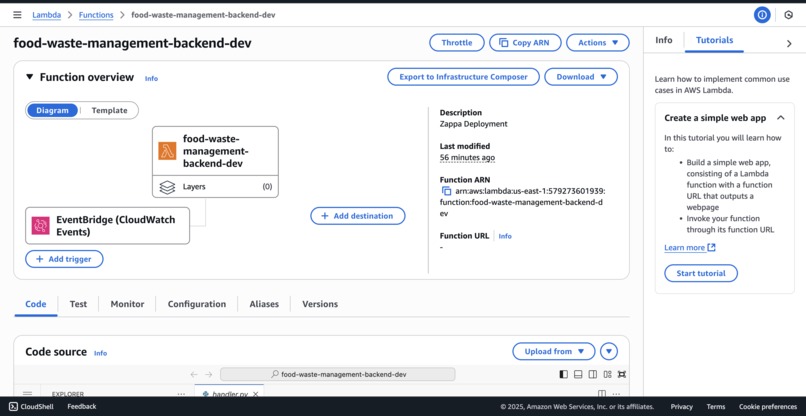The width and height of the screenshot is (806, 416).
Task: Click the Layers stack icon
Action: [167, 187]
